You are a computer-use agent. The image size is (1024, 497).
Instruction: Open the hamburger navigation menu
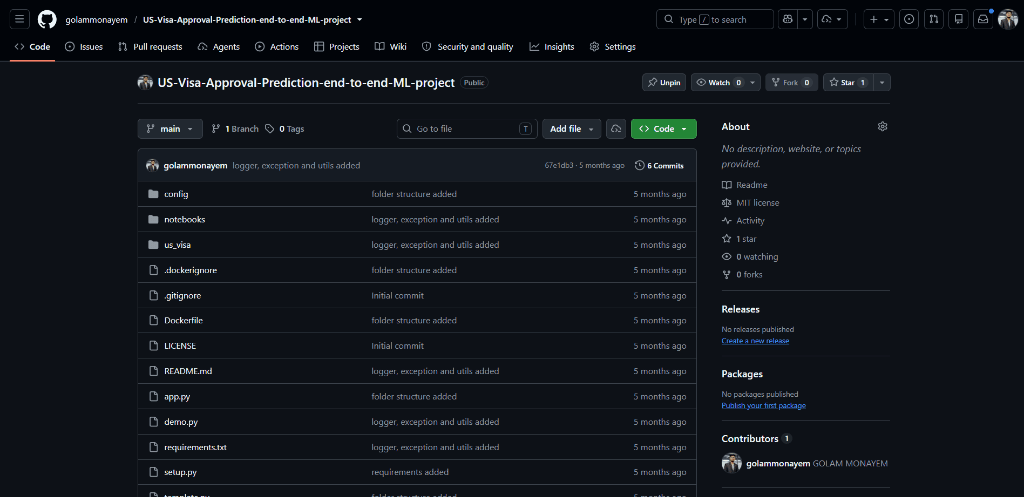click(20, 20)
